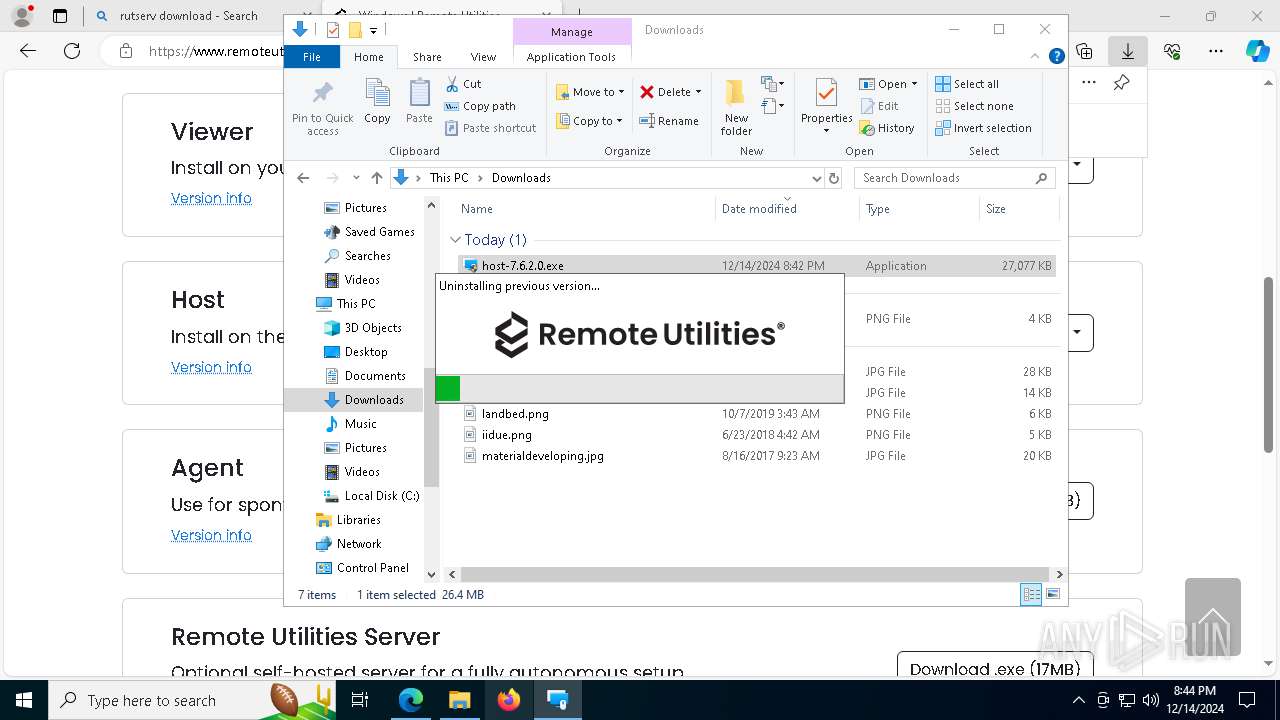1280x720 pixels.
Task: Open Explorer Help question mark icon
Action: click(1056, 57)
